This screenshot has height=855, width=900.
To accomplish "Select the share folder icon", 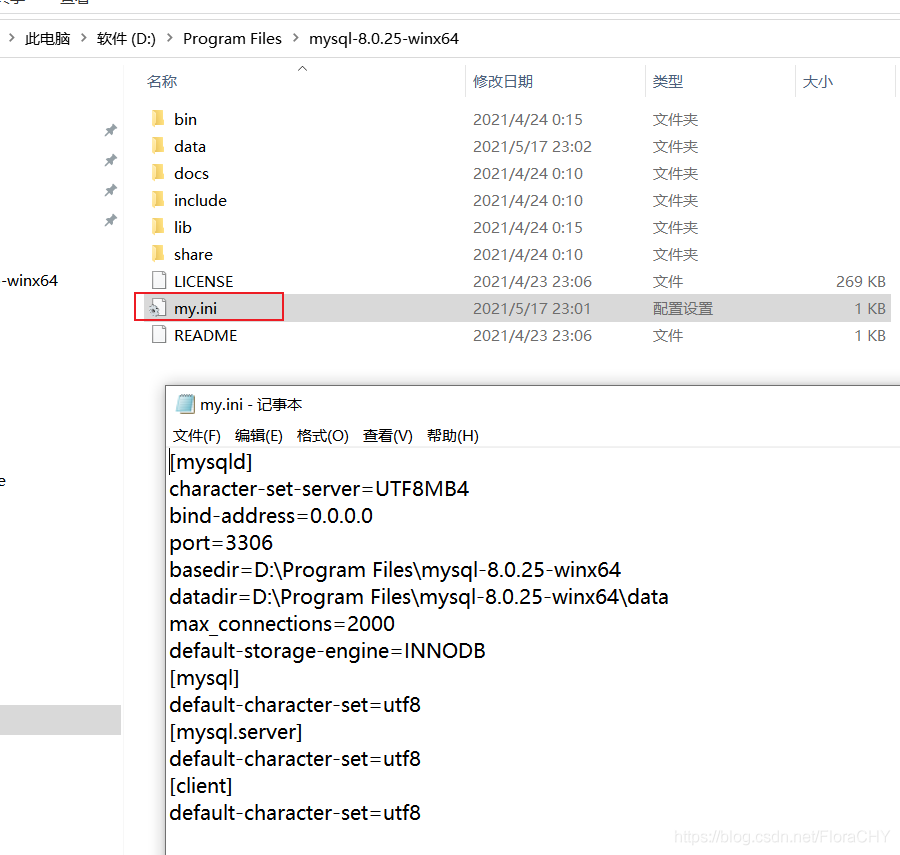I will (x=158, y=254).
